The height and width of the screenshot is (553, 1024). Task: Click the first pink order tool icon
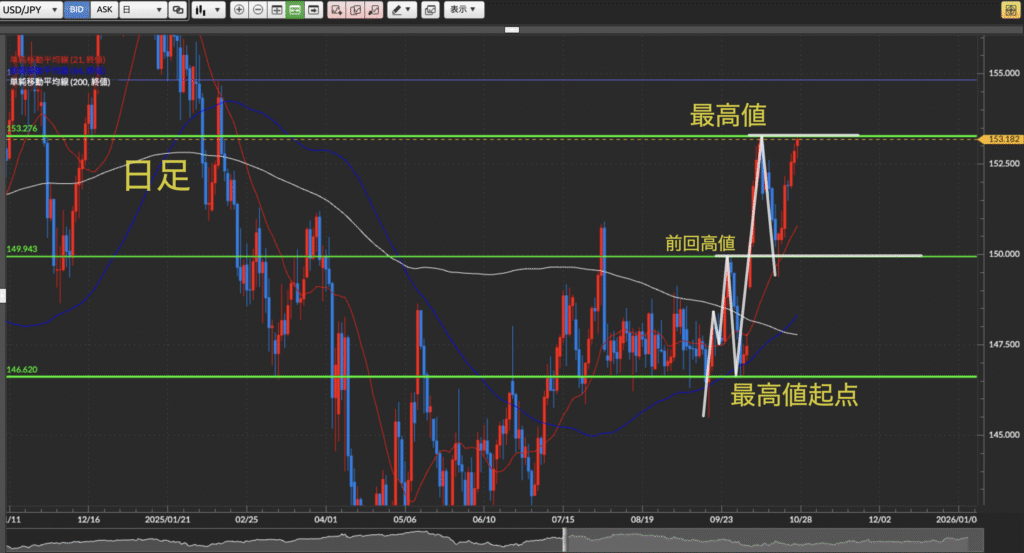click(x=336, y=10)
